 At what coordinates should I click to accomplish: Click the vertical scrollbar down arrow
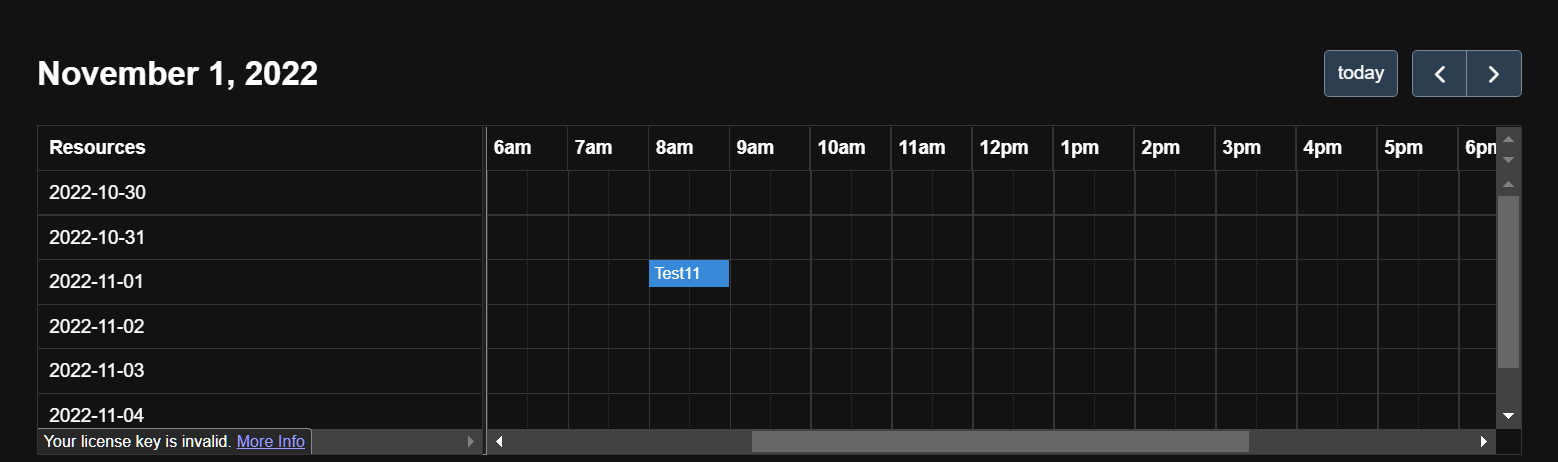(1509, 415)
